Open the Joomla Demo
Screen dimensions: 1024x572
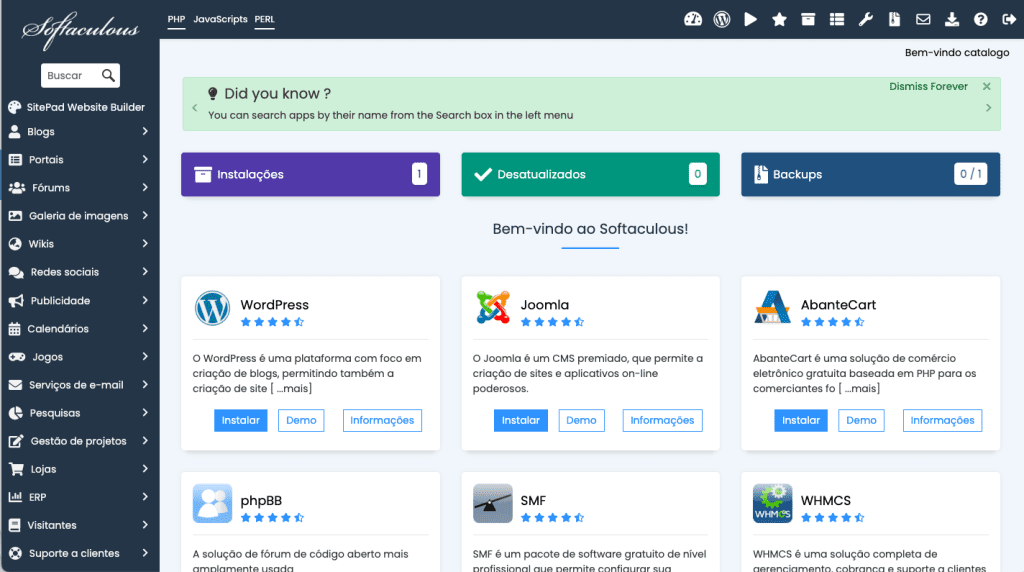point(581,421)
